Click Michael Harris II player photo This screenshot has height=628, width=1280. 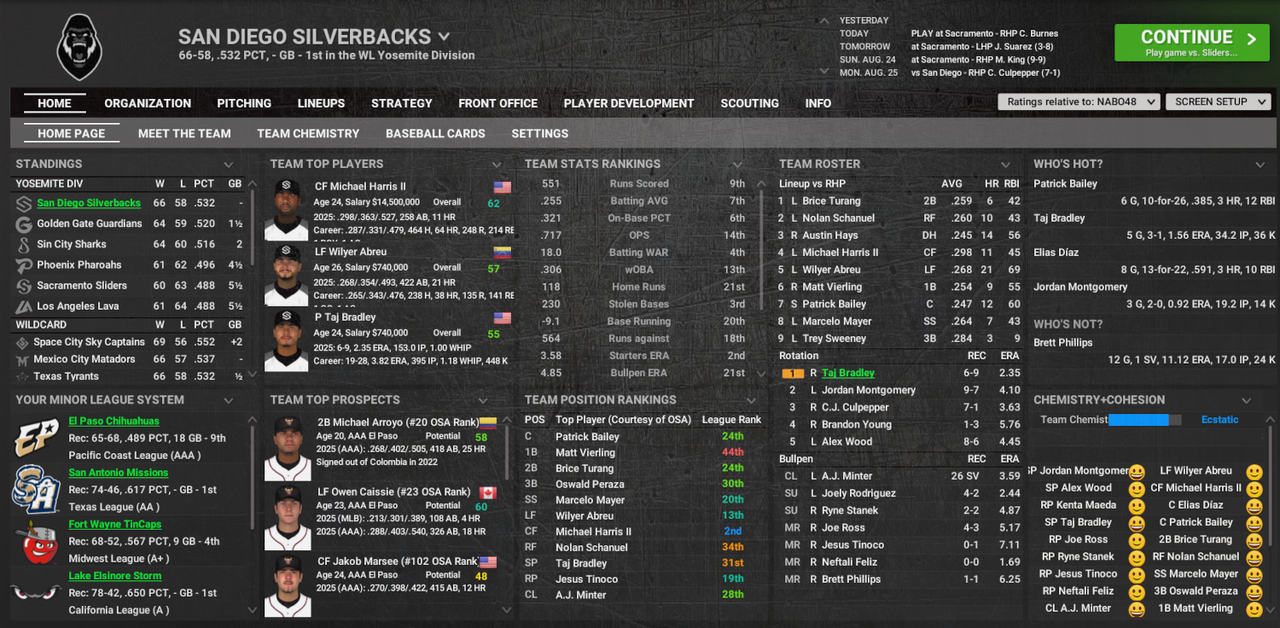(x=286, y=210)
